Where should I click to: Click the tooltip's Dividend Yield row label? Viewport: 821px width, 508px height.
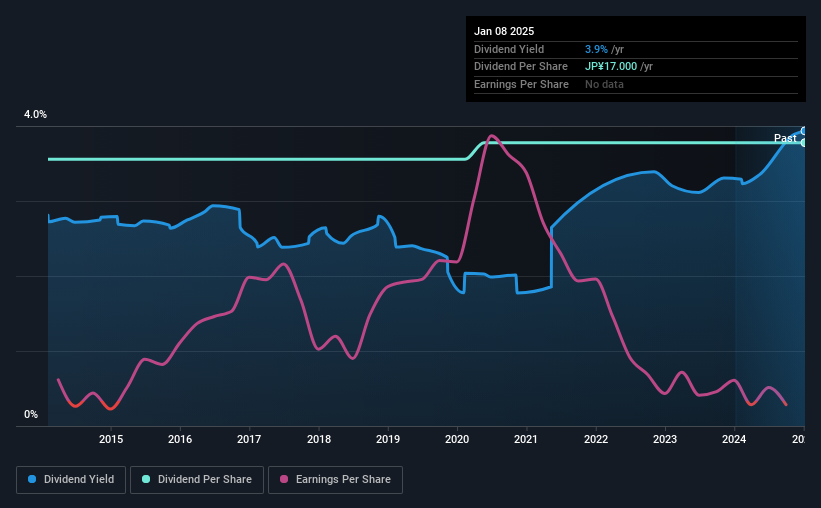[x=509, y=49]
